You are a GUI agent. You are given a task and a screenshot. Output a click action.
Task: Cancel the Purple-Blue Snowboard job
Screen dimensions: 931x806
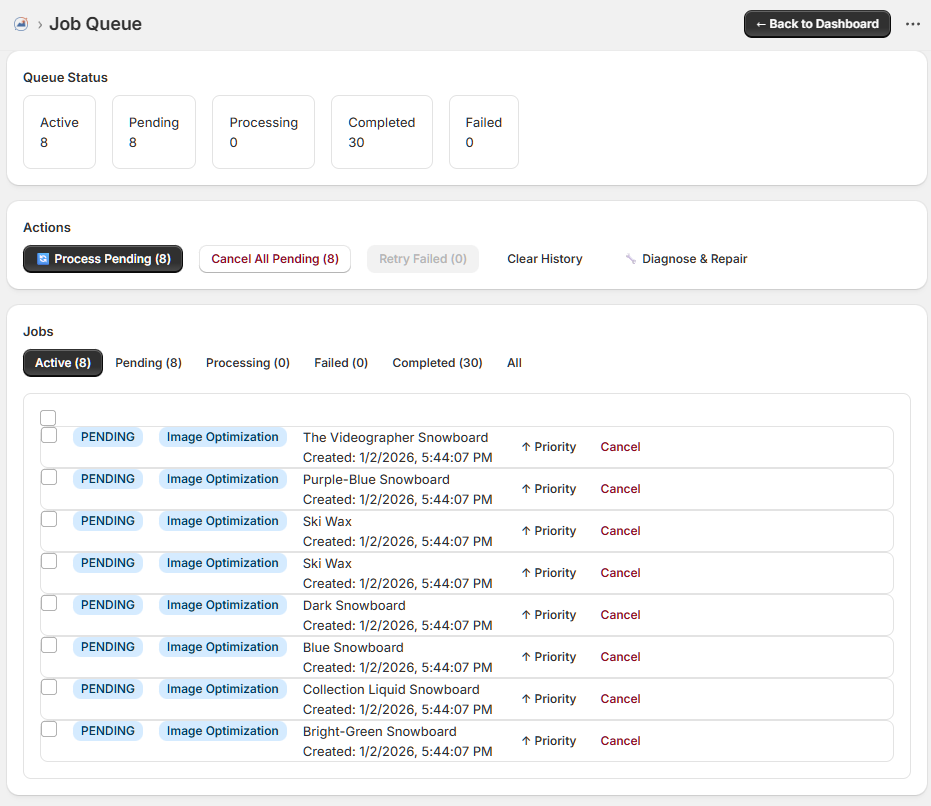click(x=620, y=489)
